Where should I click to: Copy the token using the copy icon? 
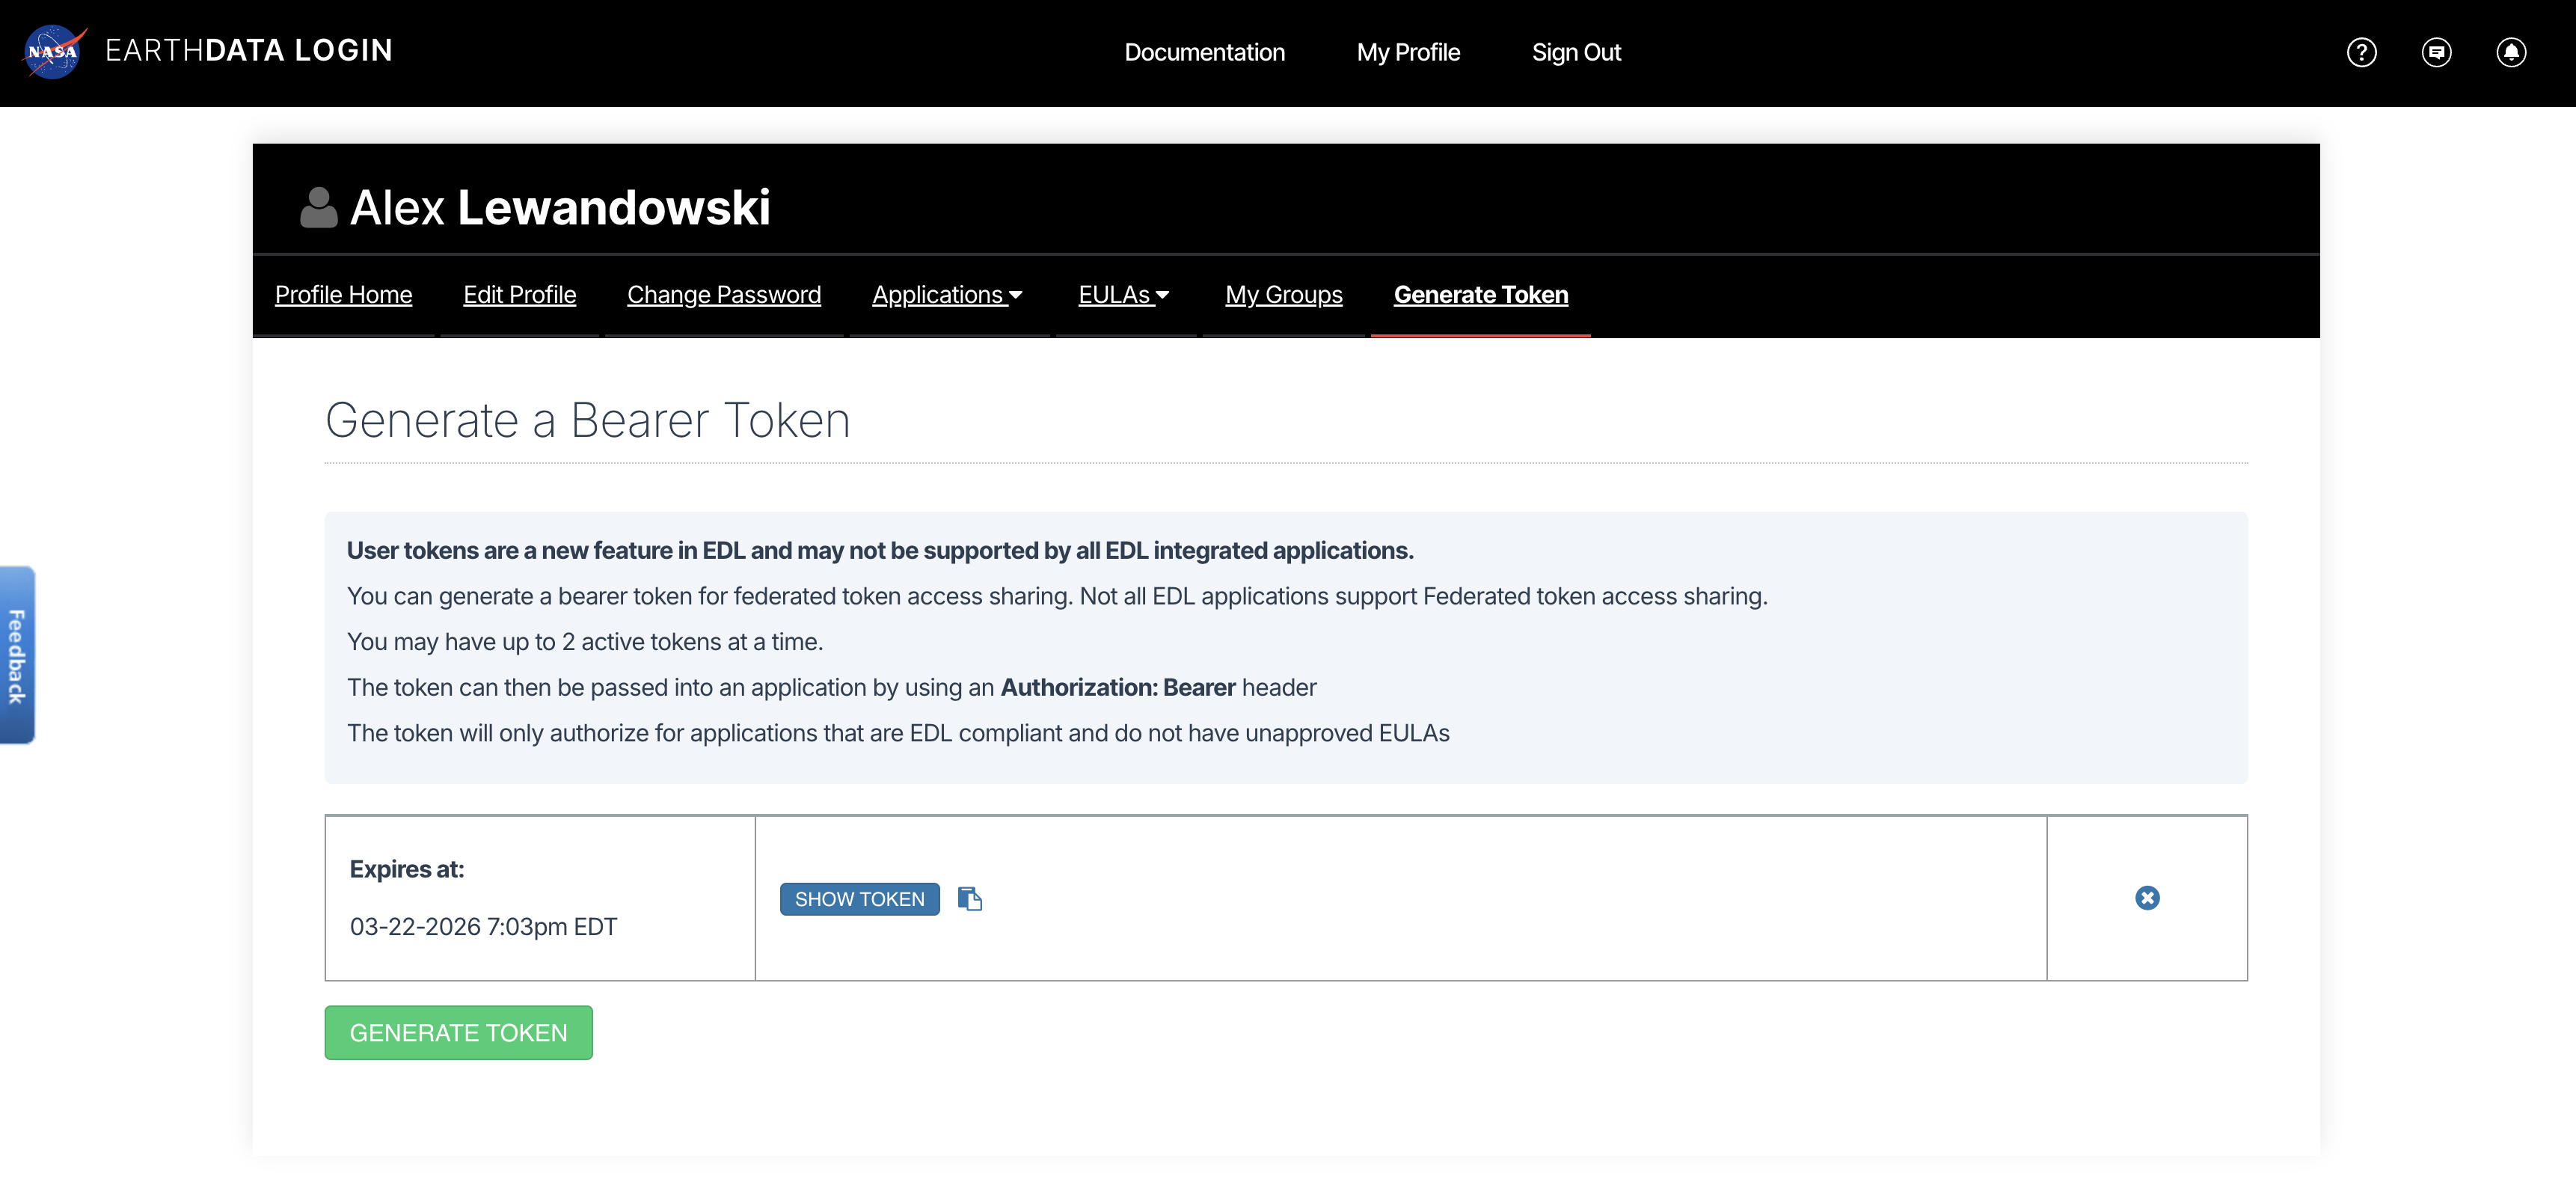coord(970,898)
